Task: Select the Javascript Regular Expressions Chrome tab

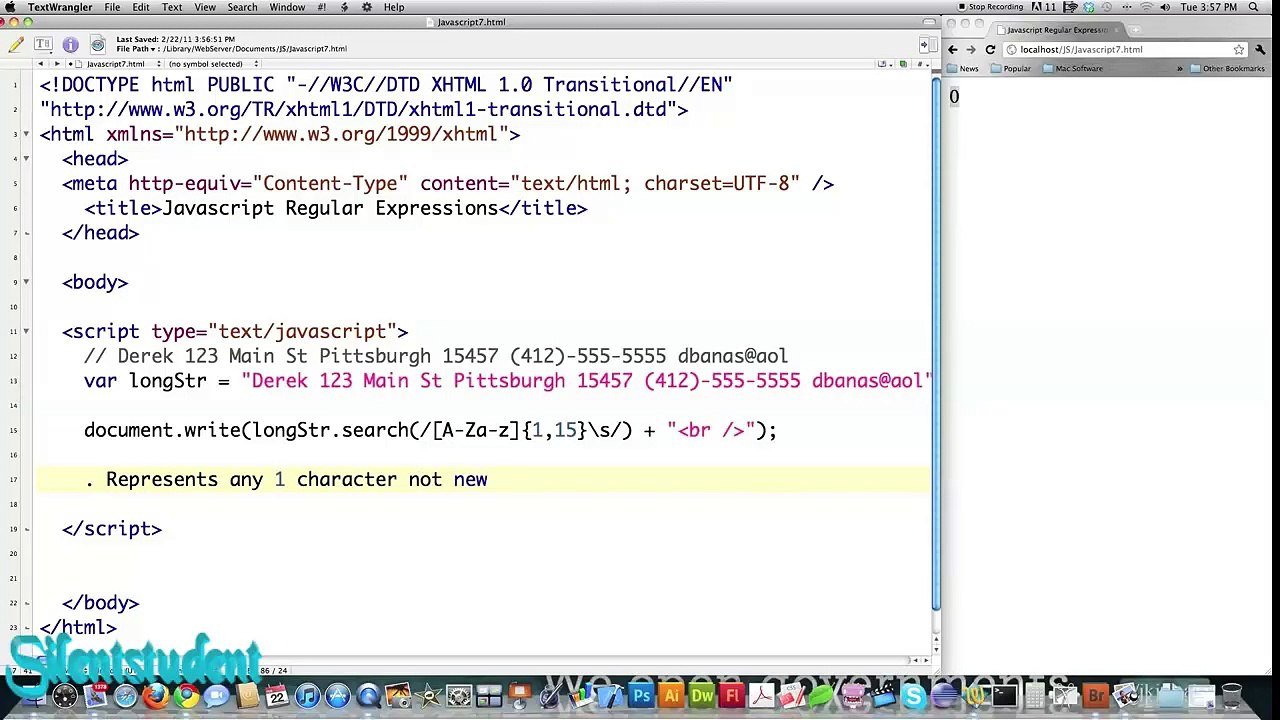Action: click(1055, 30)
